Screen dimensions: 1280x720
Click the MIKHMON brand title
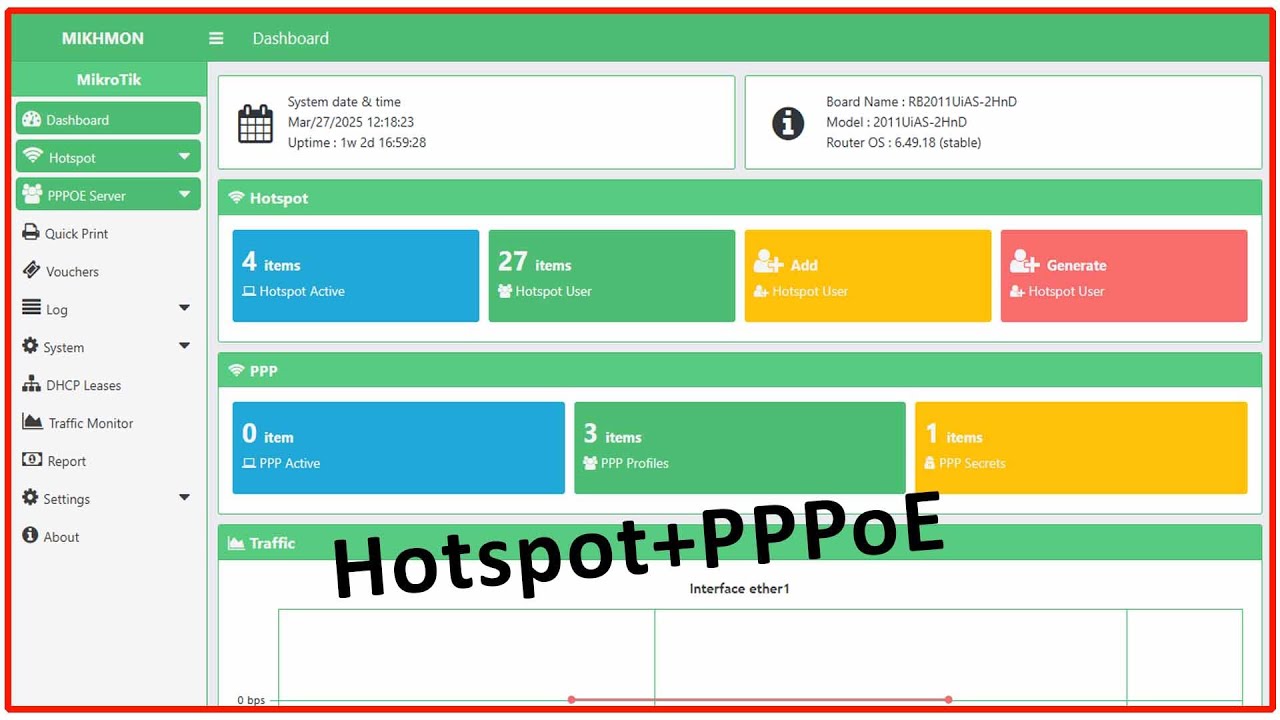point(103,38)
